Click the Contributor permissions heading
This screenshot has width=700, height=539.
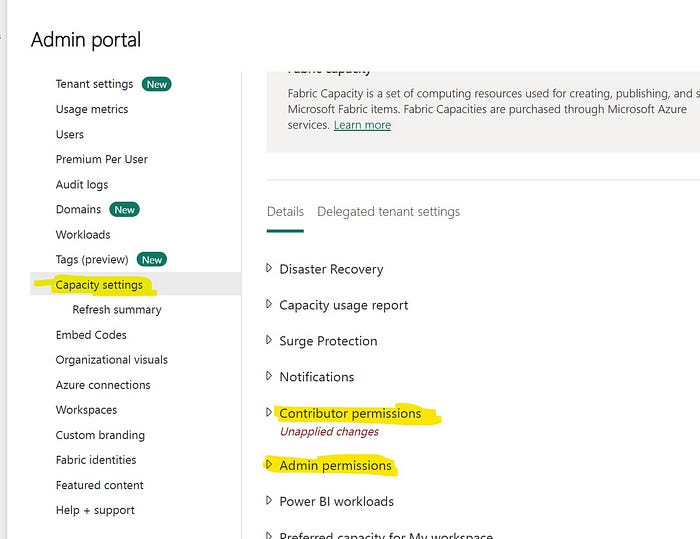tap(350, 414)
